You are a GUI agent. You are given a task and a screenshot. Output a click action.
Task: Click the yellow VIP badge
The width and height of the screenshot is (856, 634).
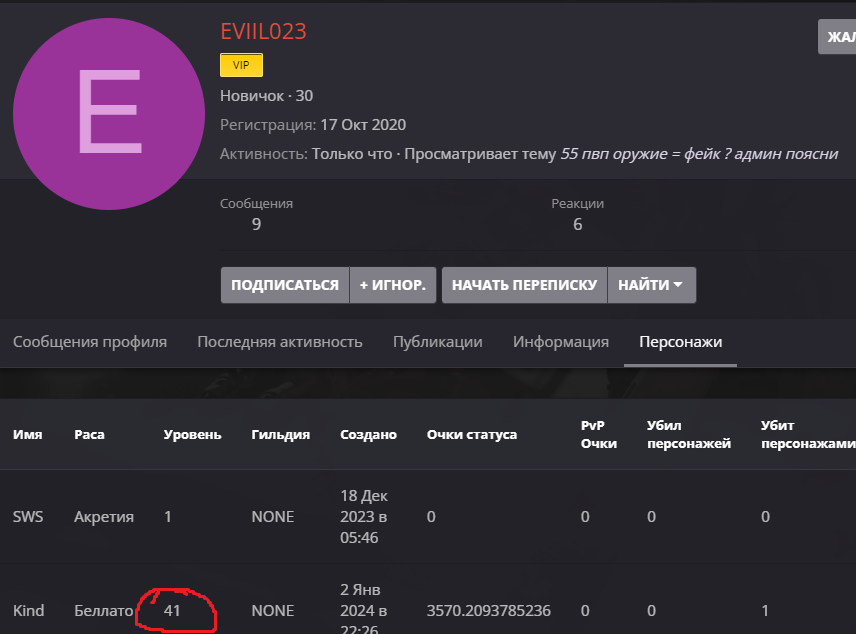(x=241, y=65)
